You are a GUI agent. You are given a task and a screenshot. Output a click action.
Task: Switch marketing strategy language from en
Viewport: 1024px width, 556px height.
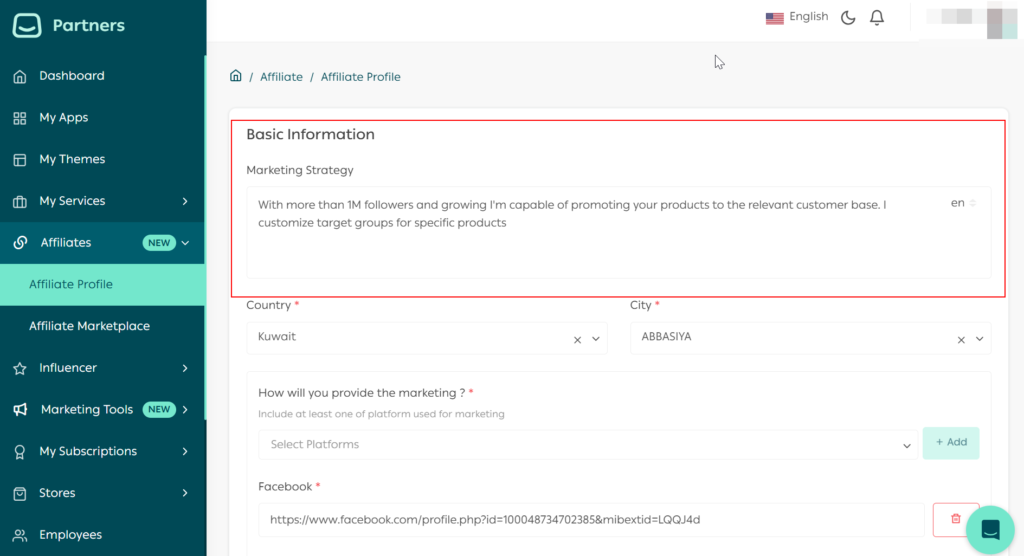pos(963,203)
